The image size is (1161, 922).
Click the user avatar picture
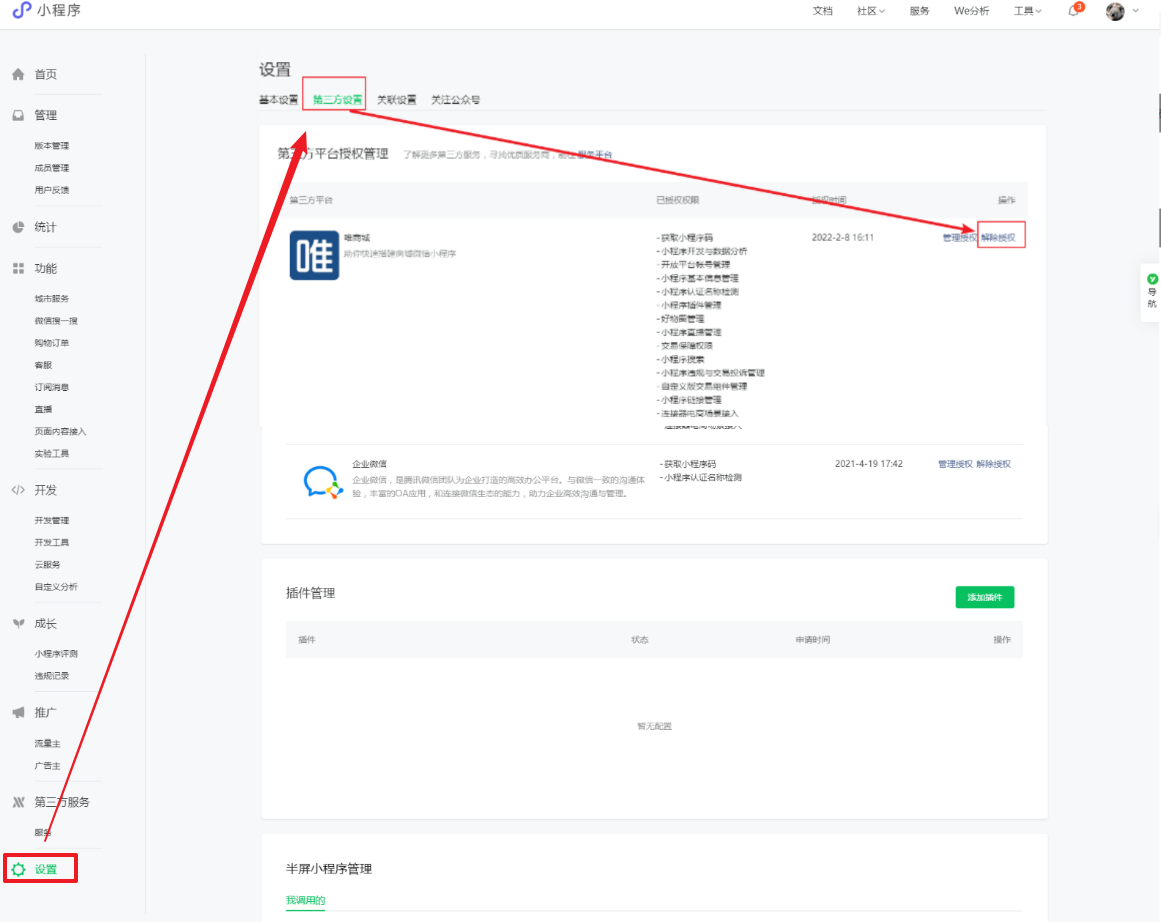coord(1116,11)
